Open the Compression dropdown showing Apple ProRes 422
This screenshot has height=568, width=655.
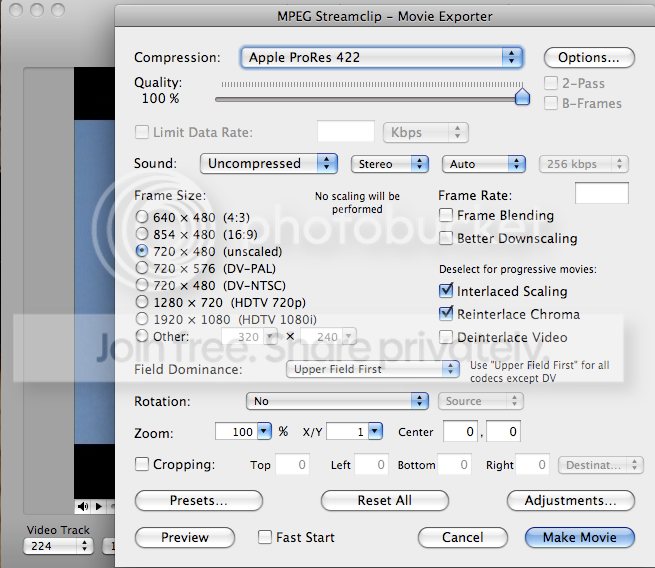[x=382, y=57]
